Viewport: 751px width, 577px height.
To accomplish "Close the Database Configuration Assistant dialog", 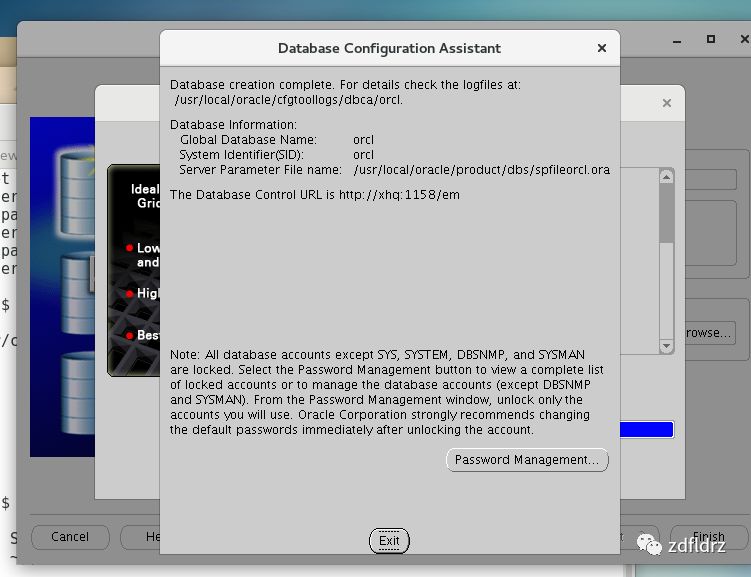I will pos(602,48).
